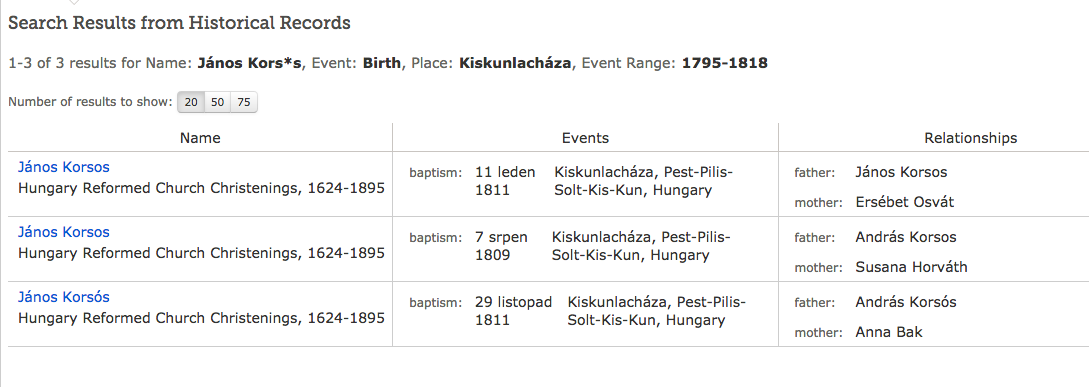Click mother Ersébet Osvát in relationships
Screen dimensions: 1089x387
(904, 202)
